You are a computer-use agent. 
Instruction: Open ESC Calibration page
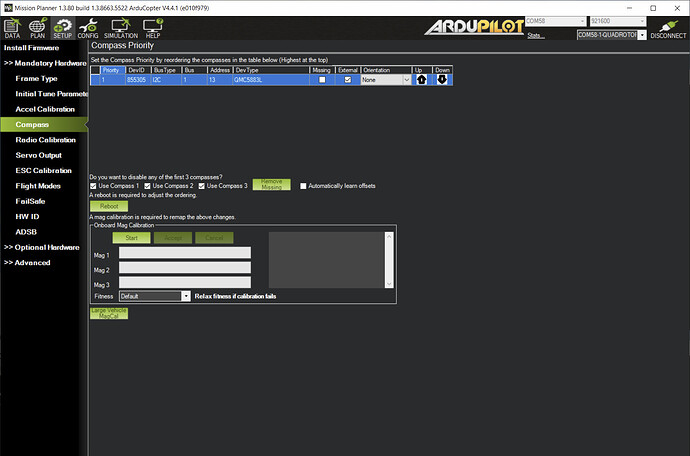pyautogui.click(x=43, y=171)
